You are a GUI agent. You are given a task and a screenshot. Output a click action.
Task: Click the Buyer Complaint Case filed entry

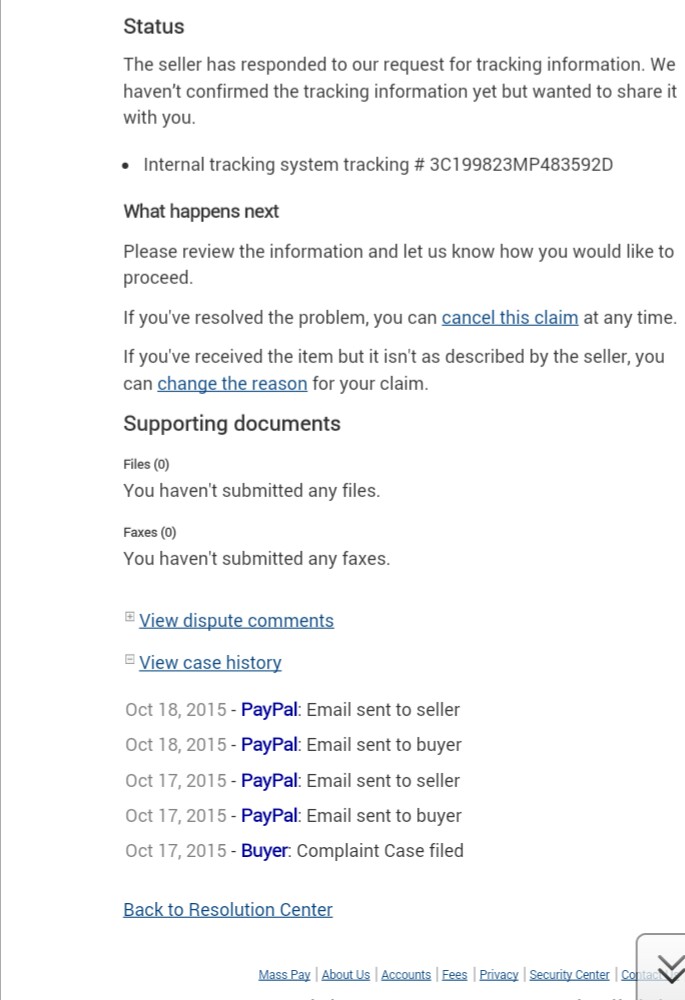click(294, 852)
